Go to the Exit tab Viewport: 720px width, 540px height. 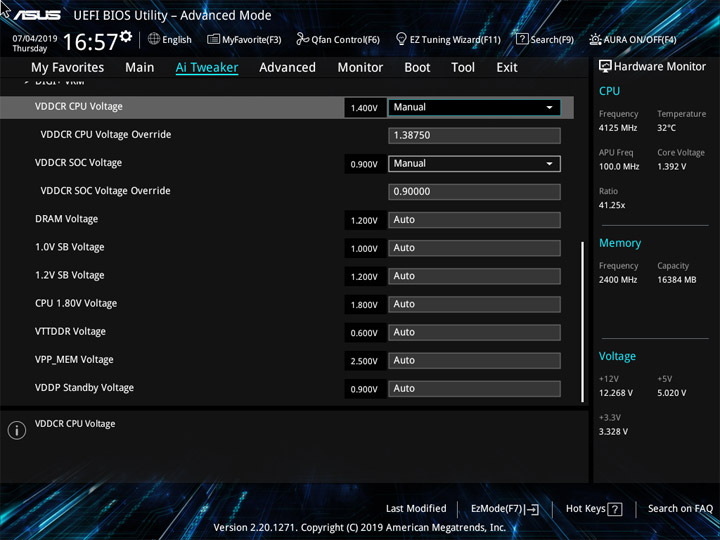(x=507, y=68)
